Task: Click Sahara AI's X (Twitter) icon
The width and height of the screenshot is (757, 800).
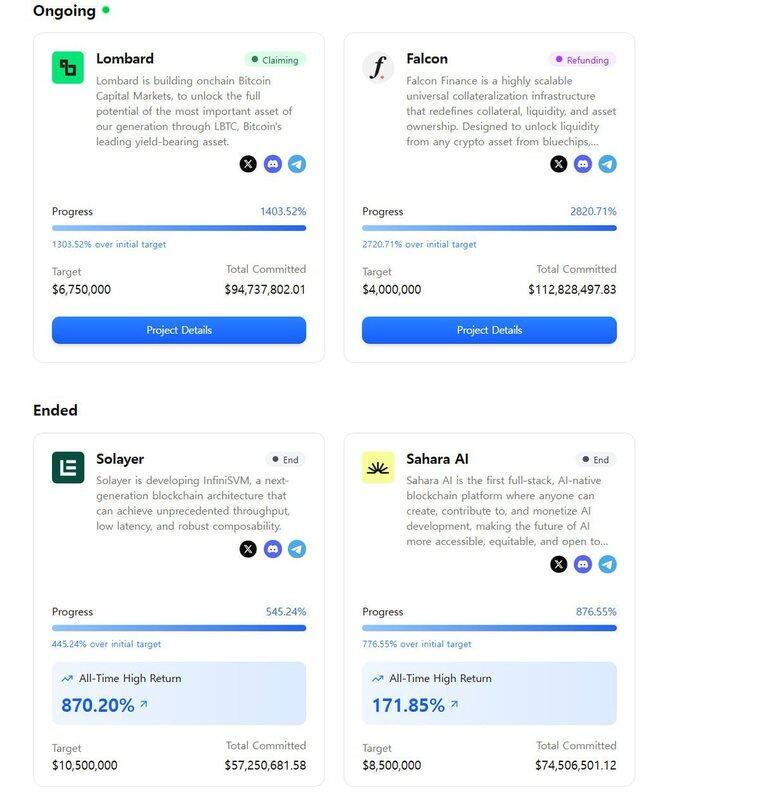Action: [559, 564]
